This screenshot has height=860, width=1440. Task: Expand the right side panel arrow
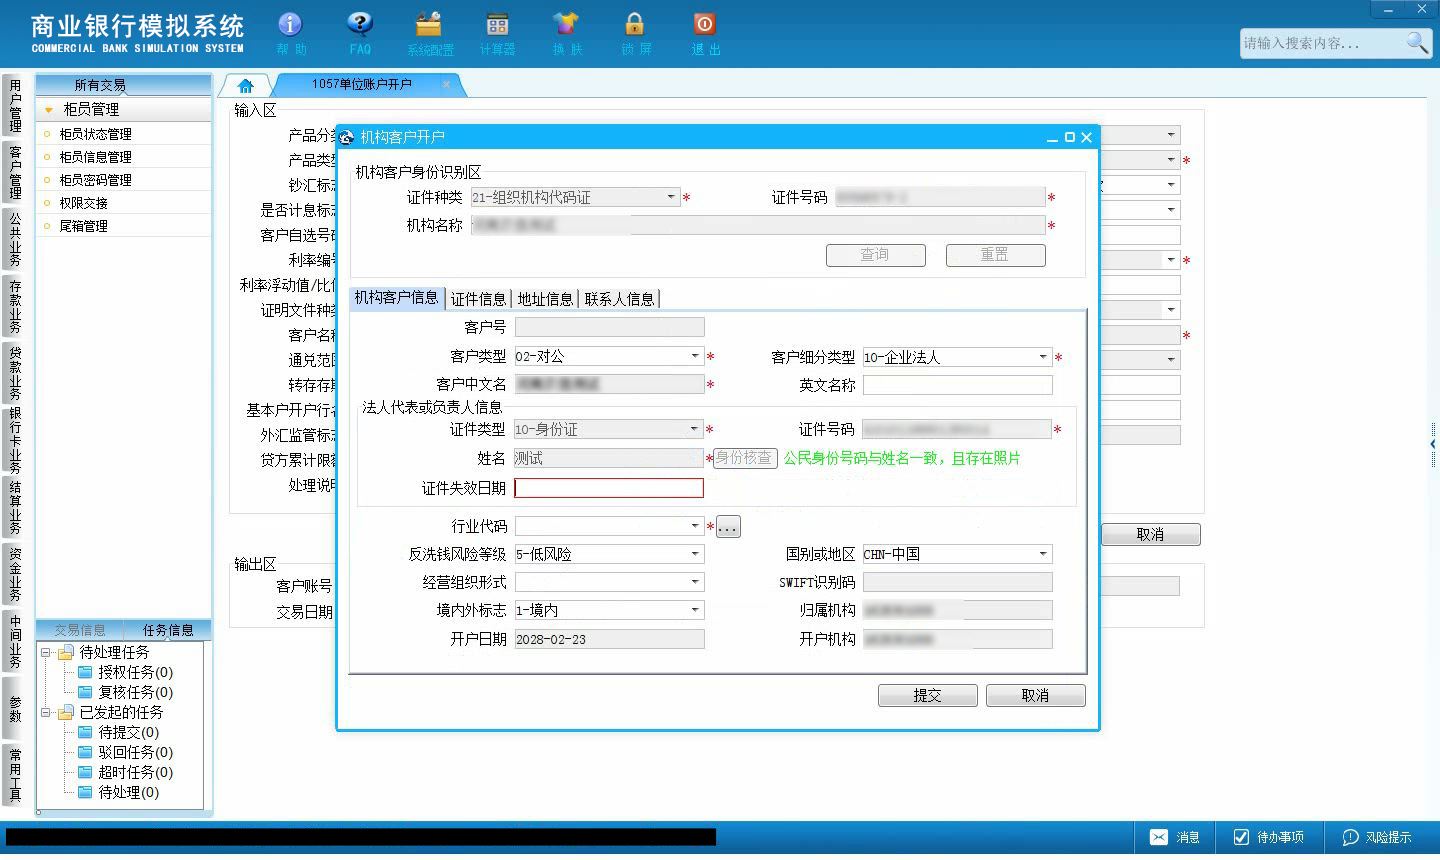pyautogui.click(x=1433, y=443)
